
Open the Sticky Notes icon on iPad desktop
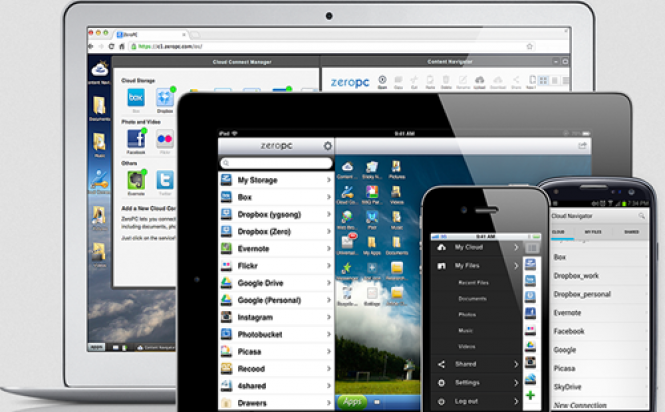click(372, 167)
